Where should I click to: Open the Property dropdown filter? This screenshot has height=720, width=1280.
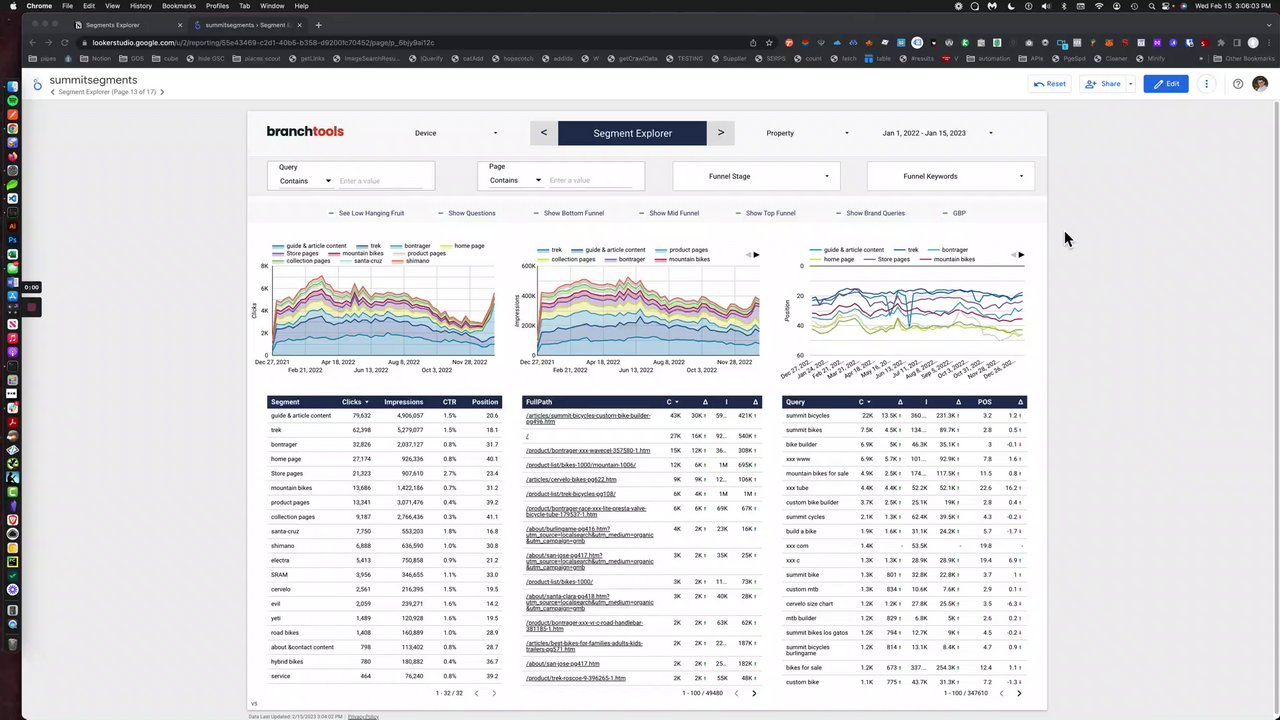[x=808, y=133]
